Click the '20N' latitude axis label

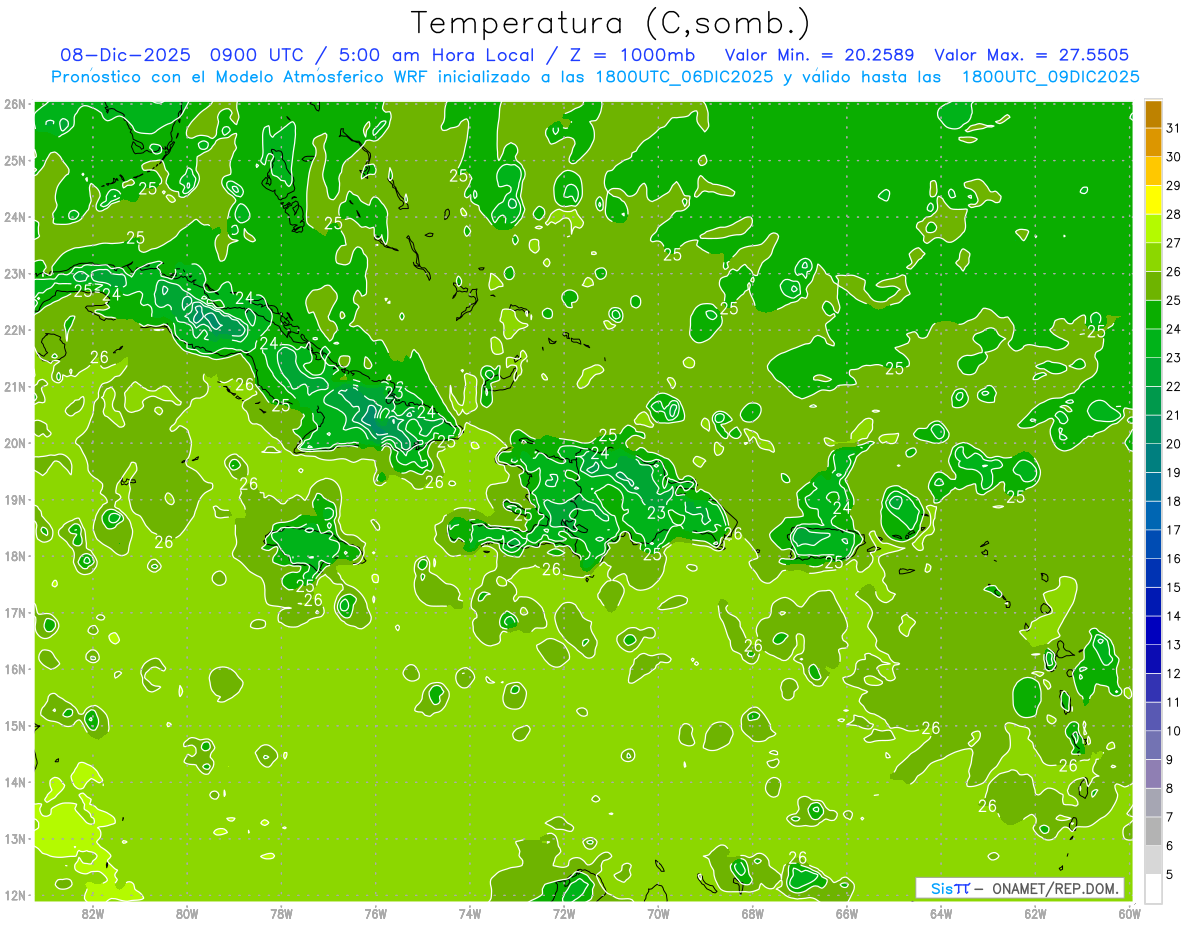(x=14, y=443)
